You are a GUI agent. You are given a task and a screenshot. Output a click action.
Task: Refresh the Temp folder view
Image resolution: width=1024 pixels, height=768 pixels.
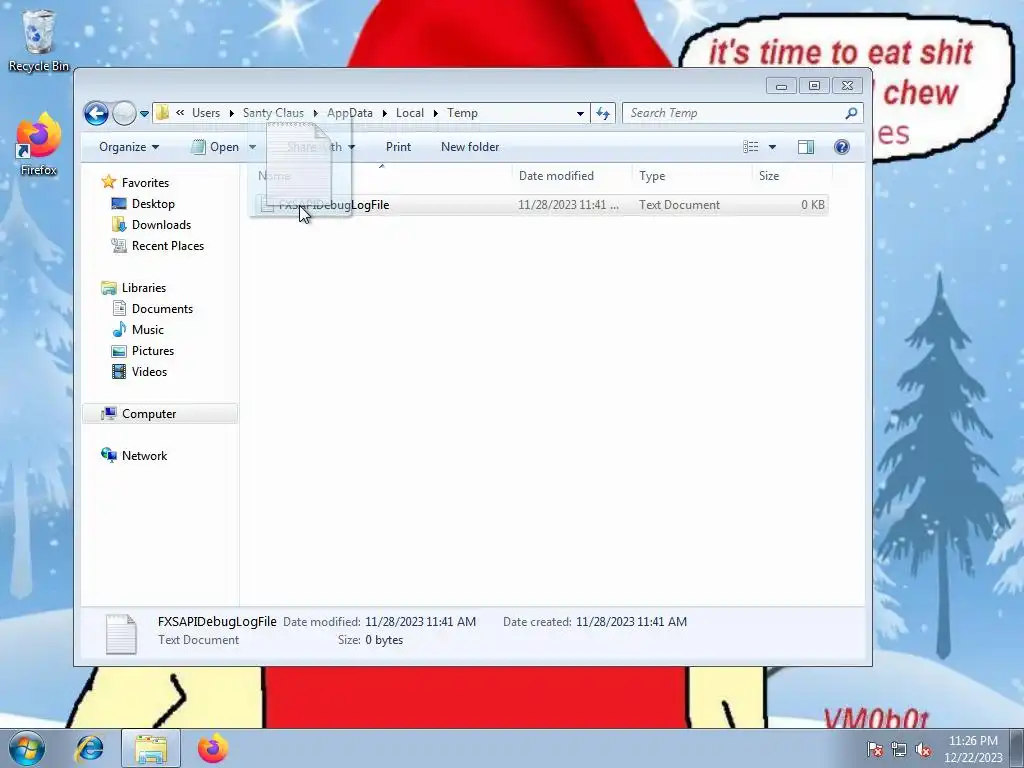(603, 114)
